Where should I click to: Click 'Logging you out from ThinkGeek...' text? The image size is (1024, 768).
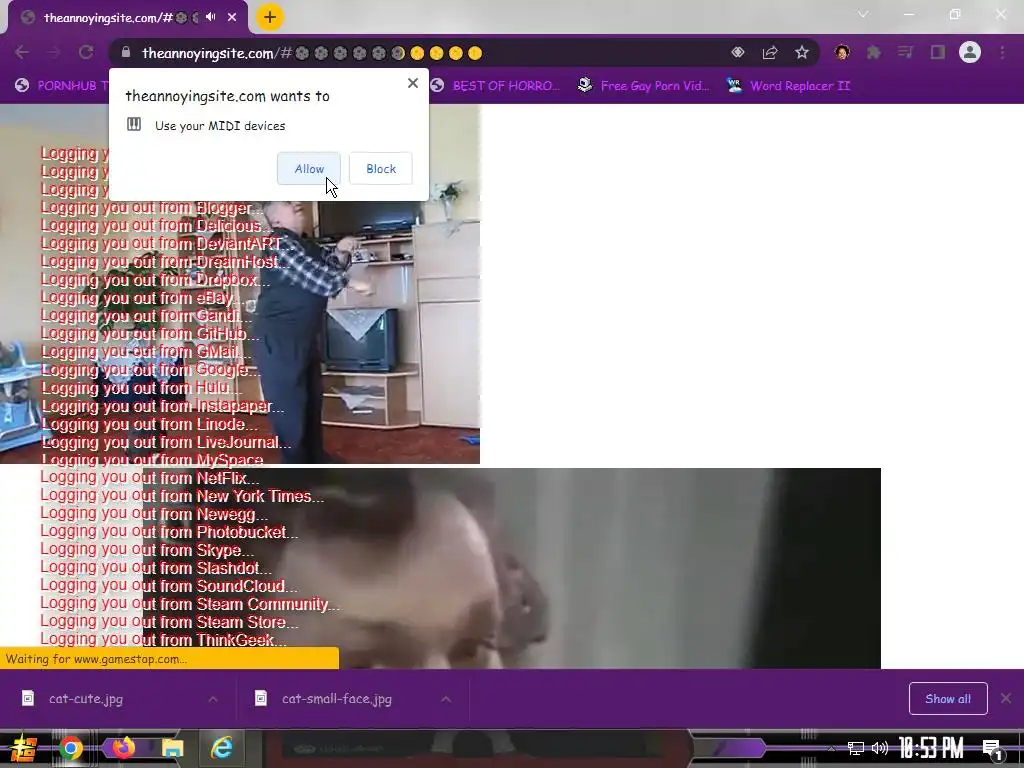[x=163, y=640]
